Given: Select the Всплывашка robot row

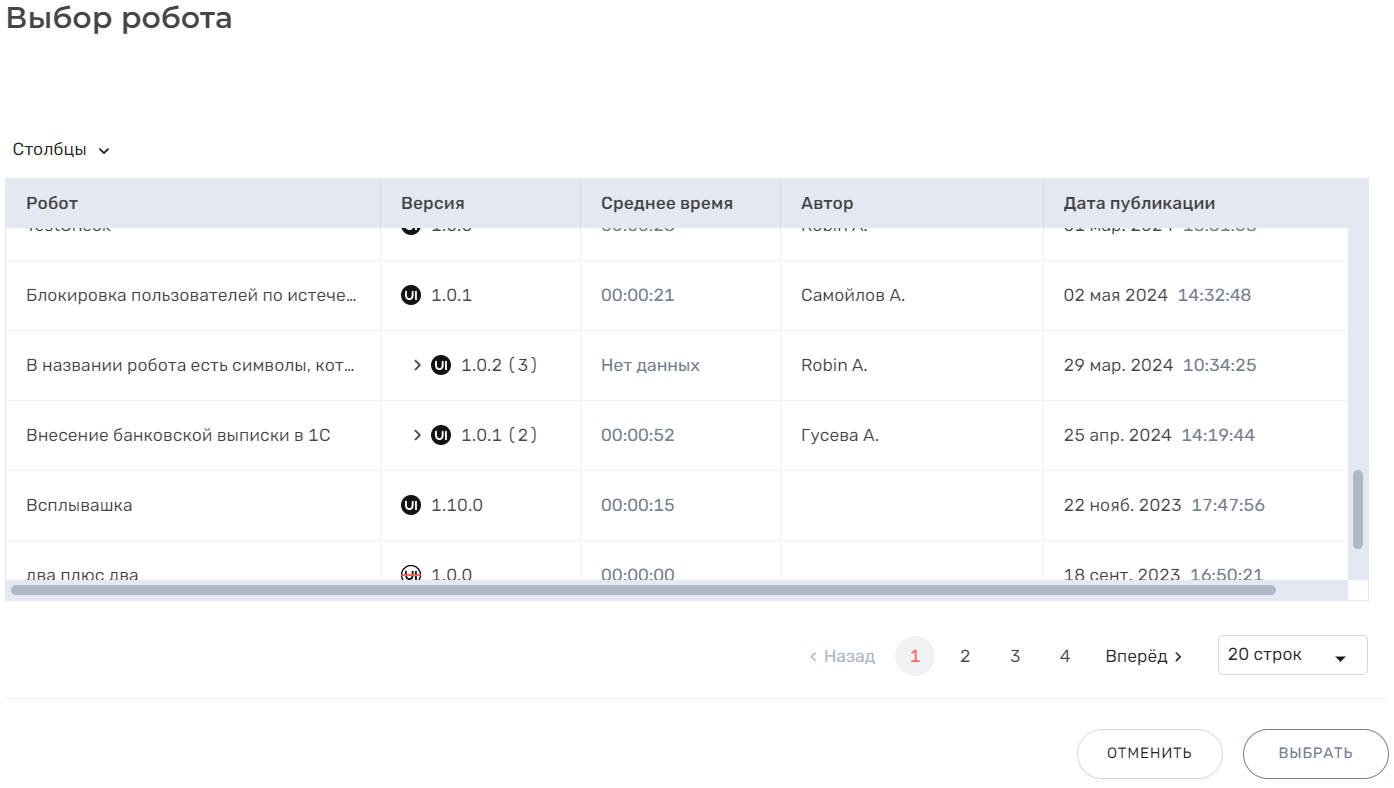Looking at the screenshot, I should point(80,505).
